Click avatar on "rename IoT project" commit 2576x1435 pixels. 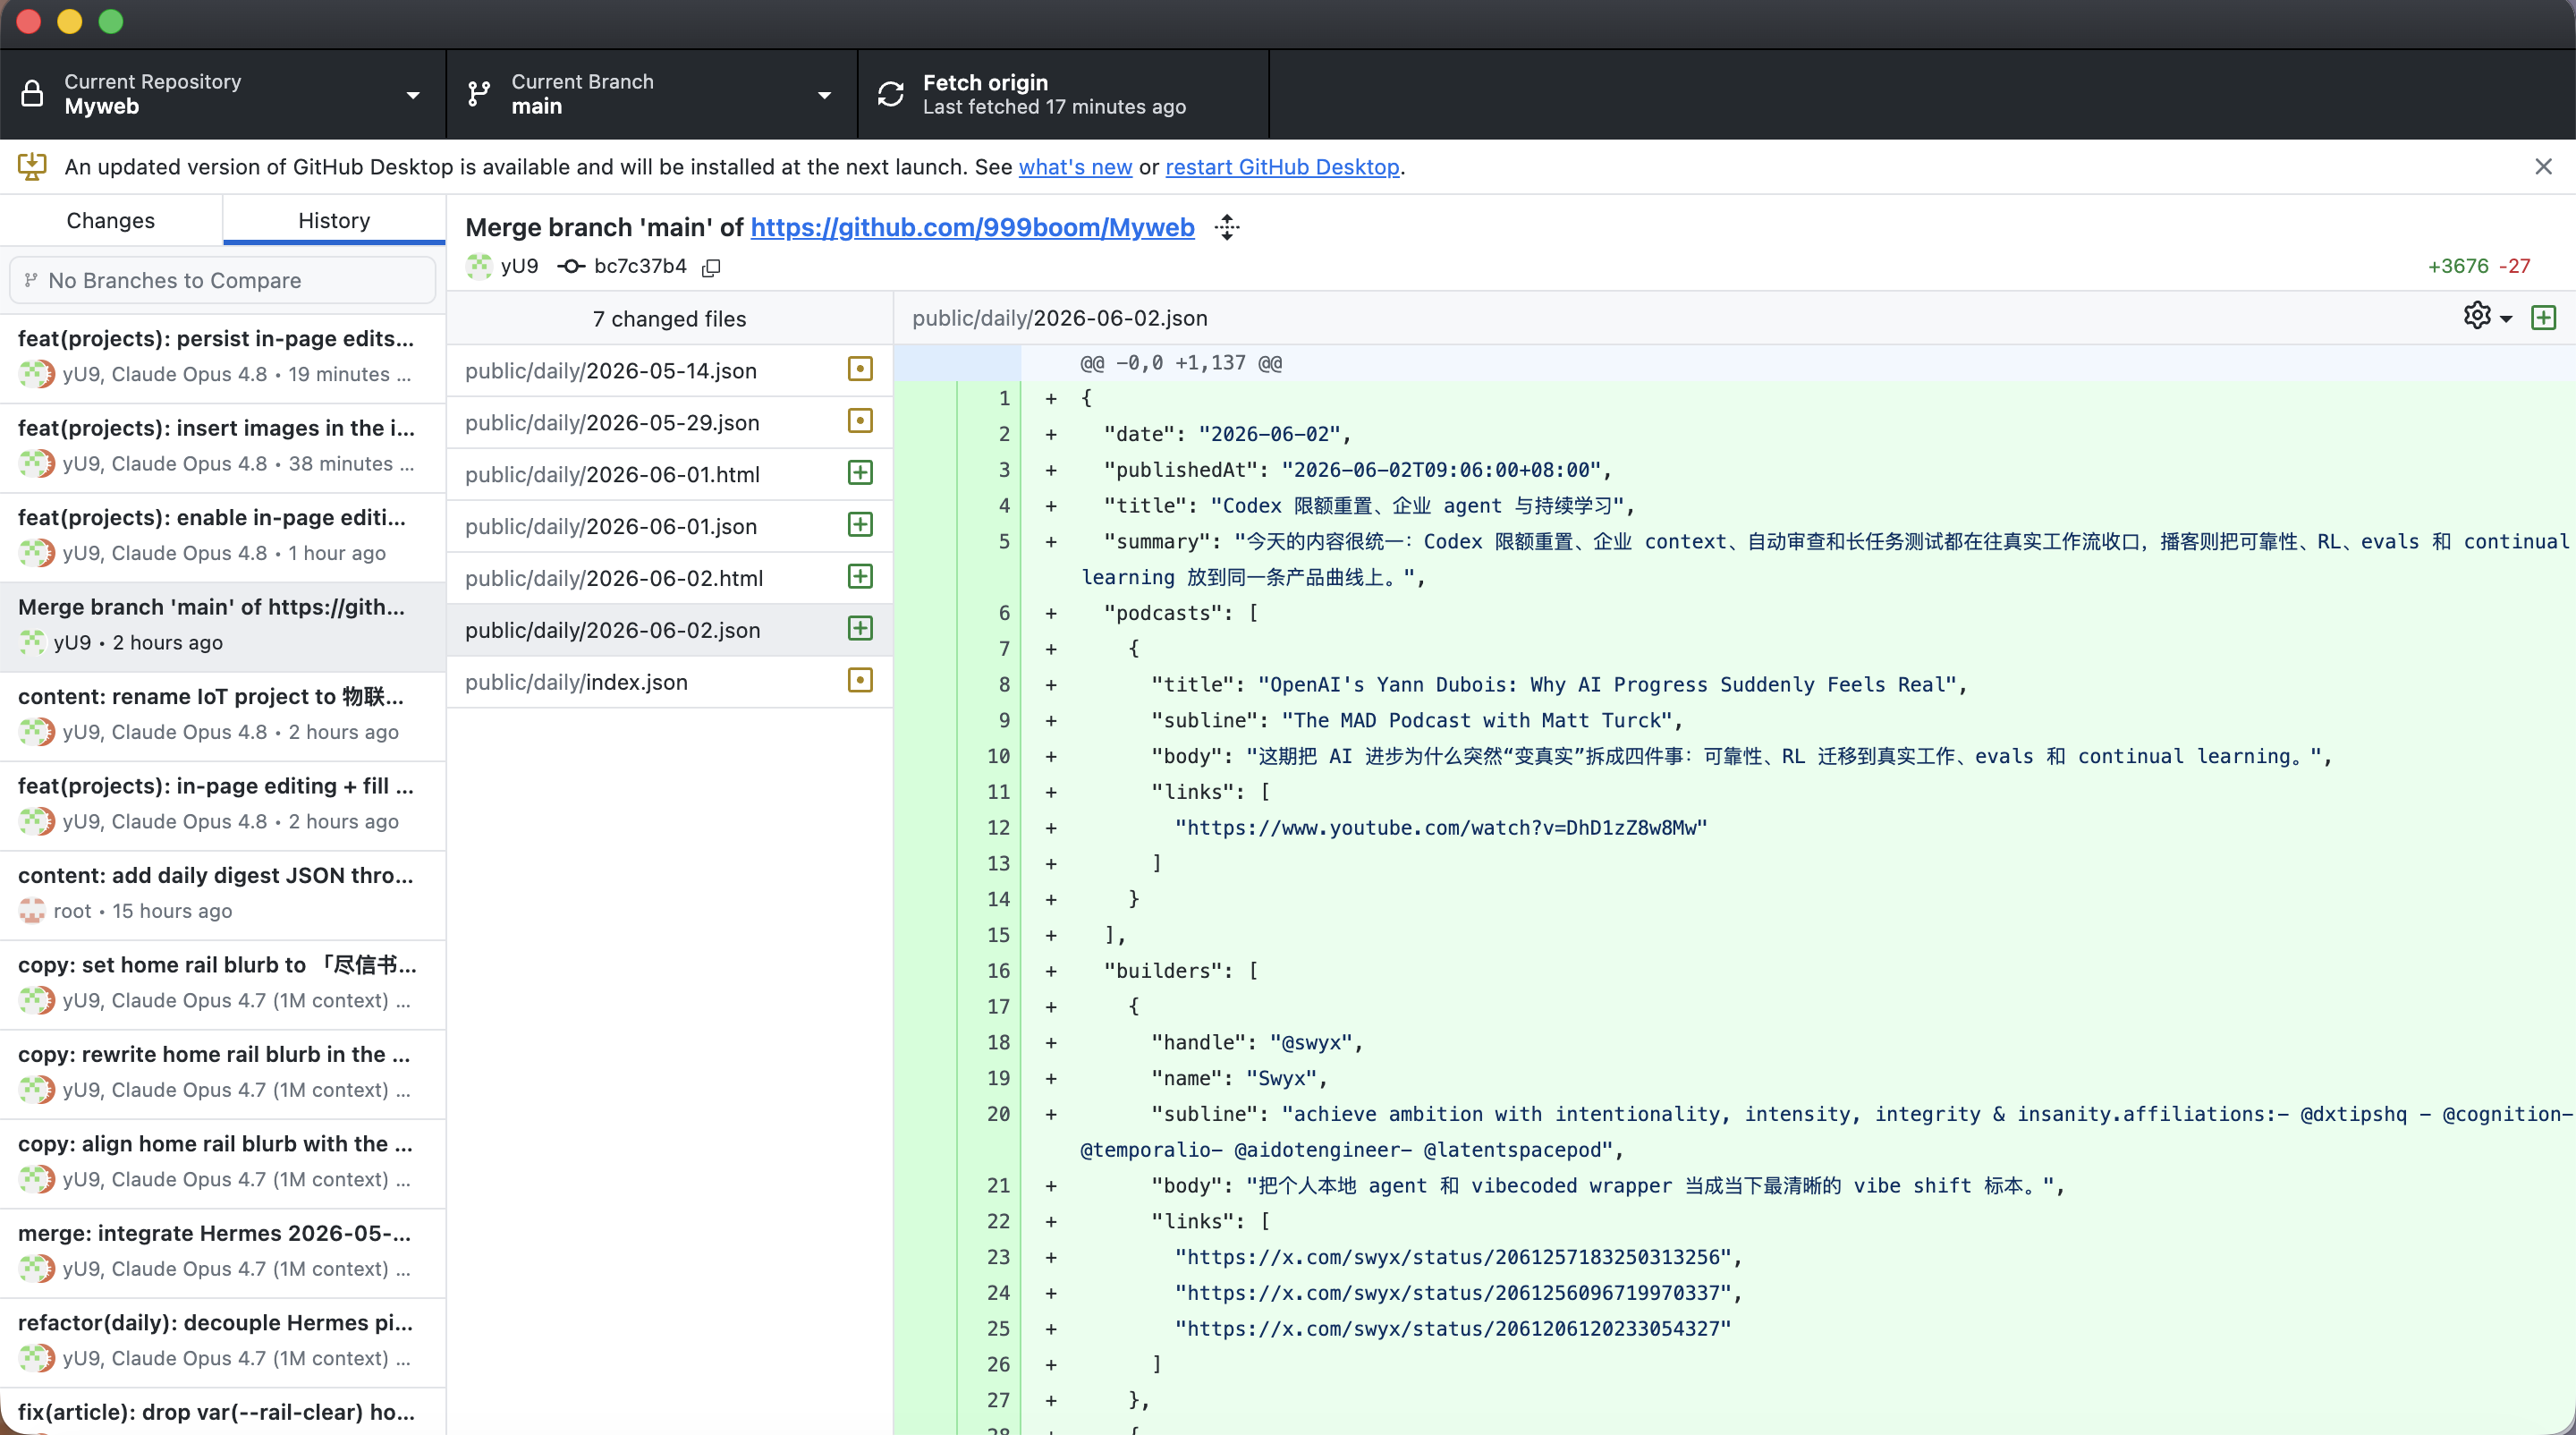click(x=37, y=732)
